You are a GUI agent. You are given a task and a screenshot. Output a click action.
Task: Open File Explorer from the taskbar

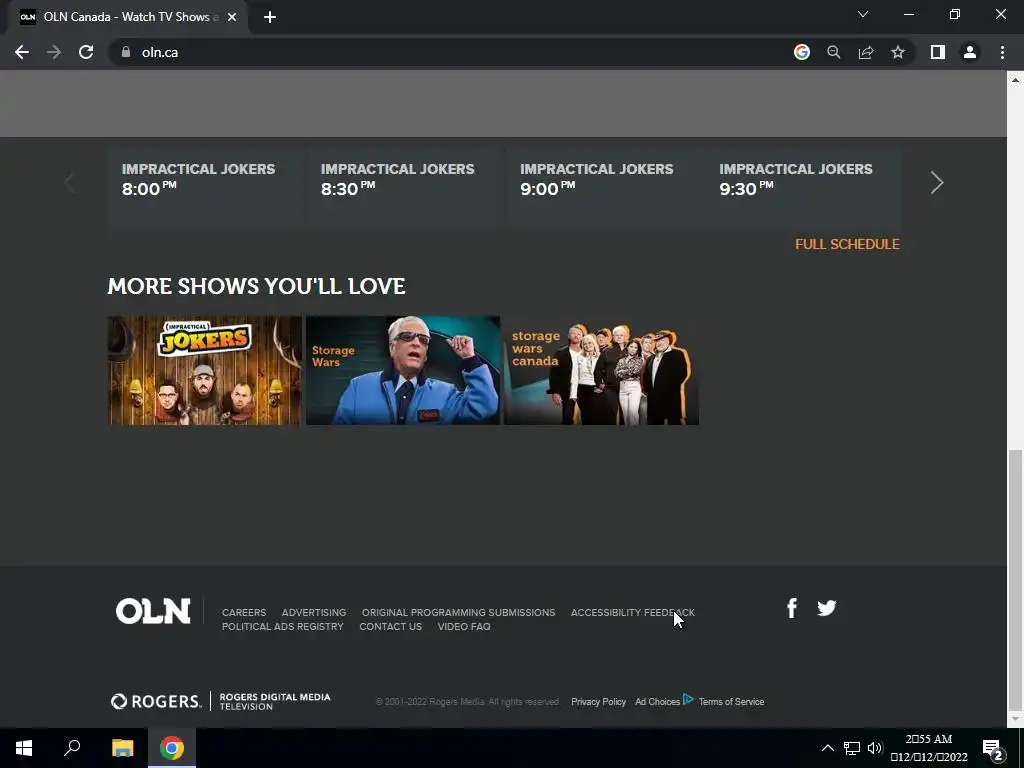pyautogui.click(x=122, y=748)
